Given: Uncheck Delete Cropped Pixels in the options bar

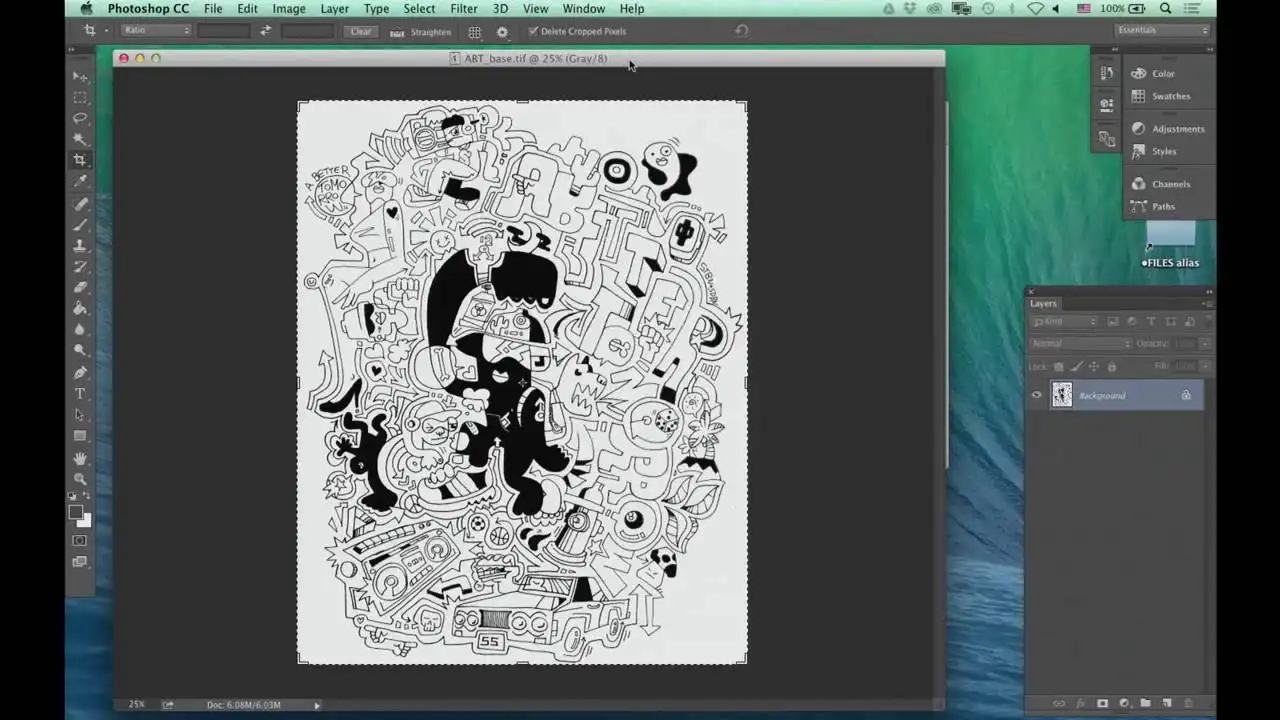Looking at the screenshot, I should [534, 31].
